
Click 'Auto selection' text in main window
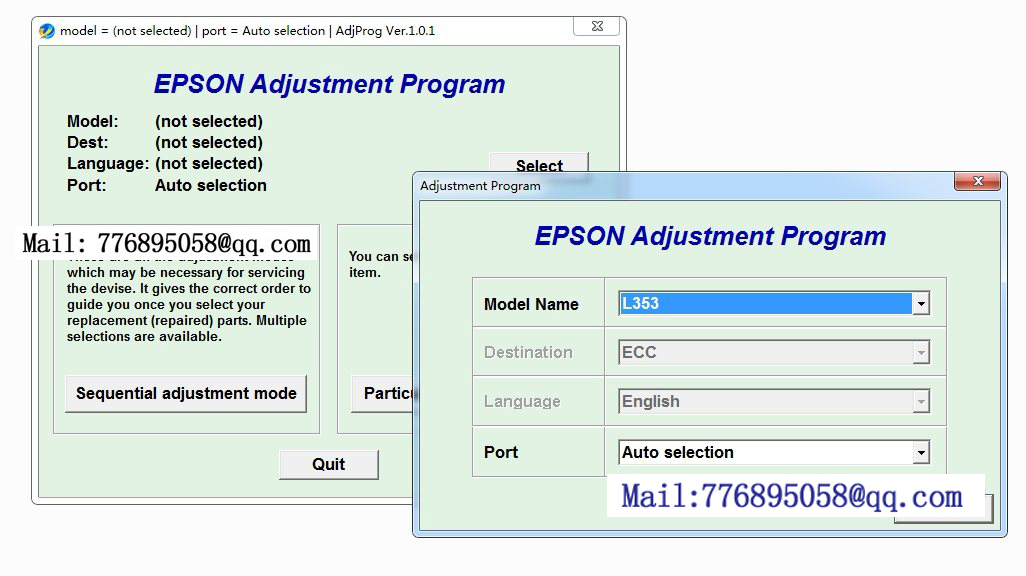point(211,185)
